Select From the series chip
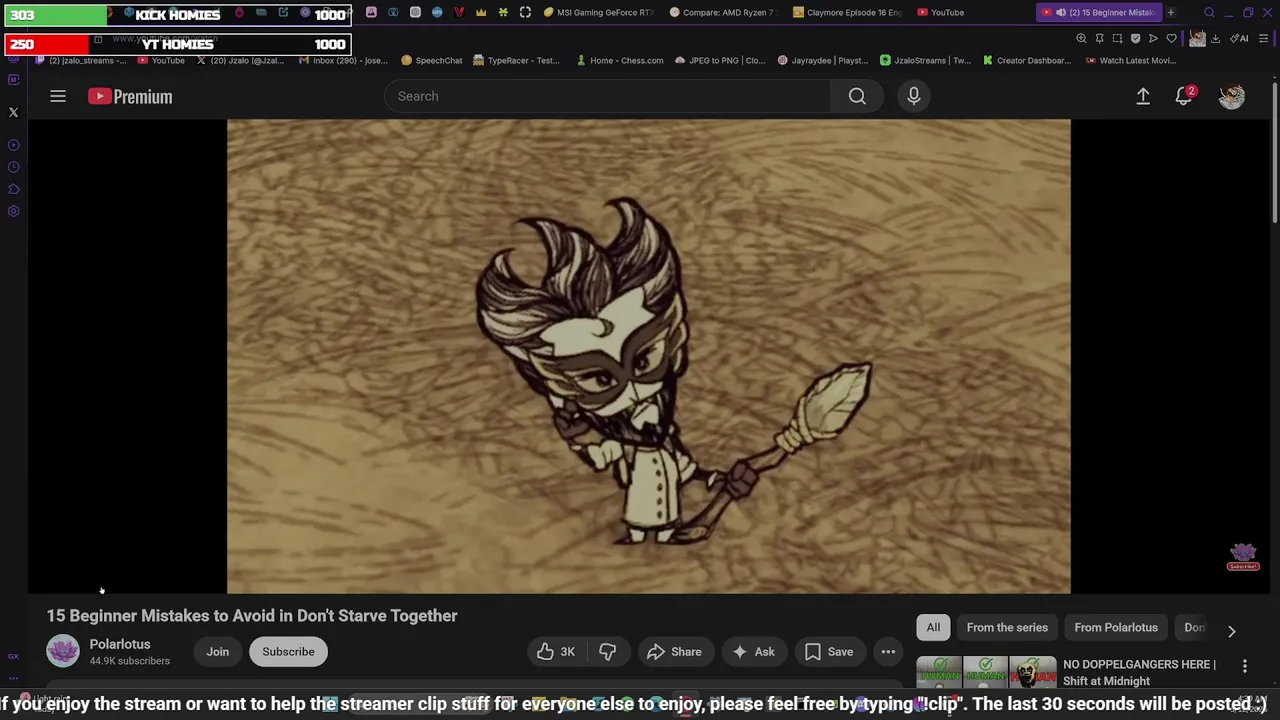Viewport: 1280px width, 720px height. coord(1007,627)
